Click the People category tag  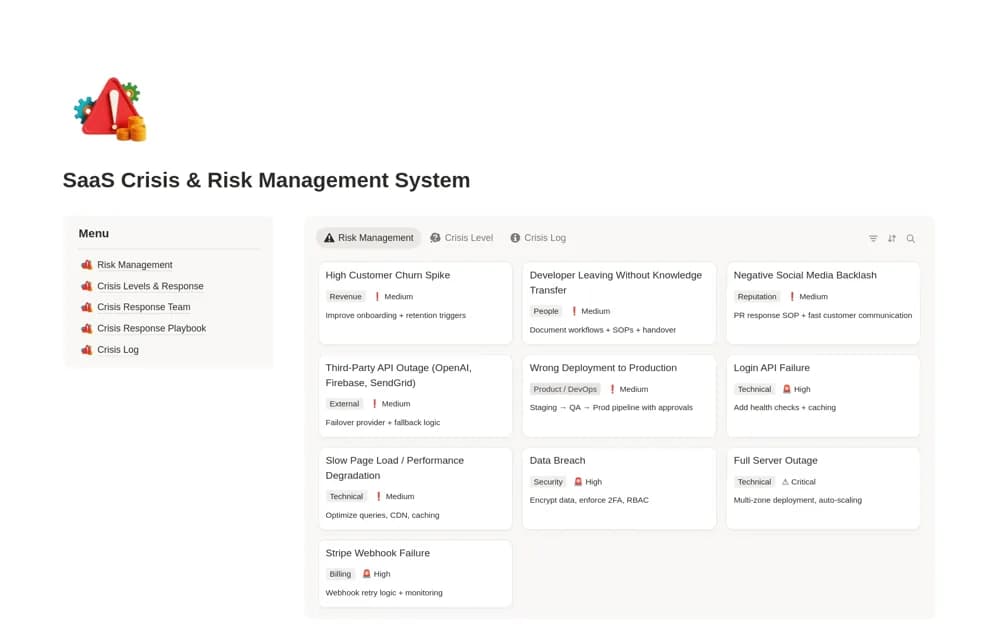click(546, 311)
